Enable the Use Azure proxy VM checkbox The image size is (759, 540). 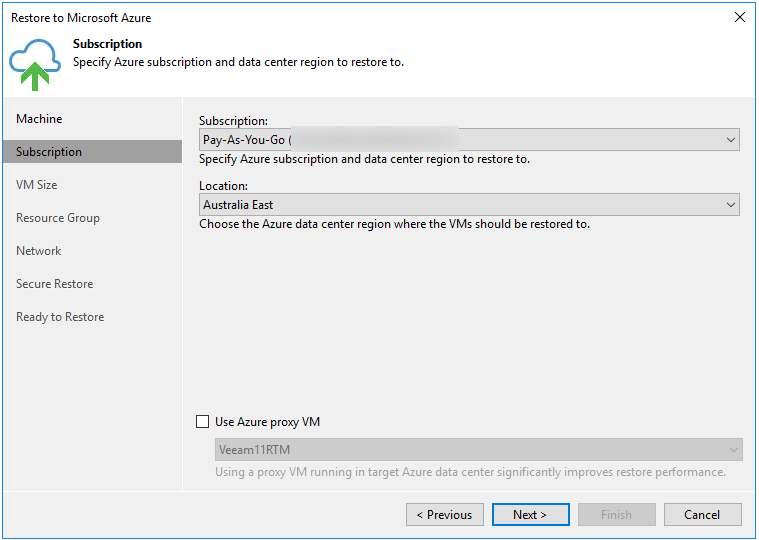[203, 422]
